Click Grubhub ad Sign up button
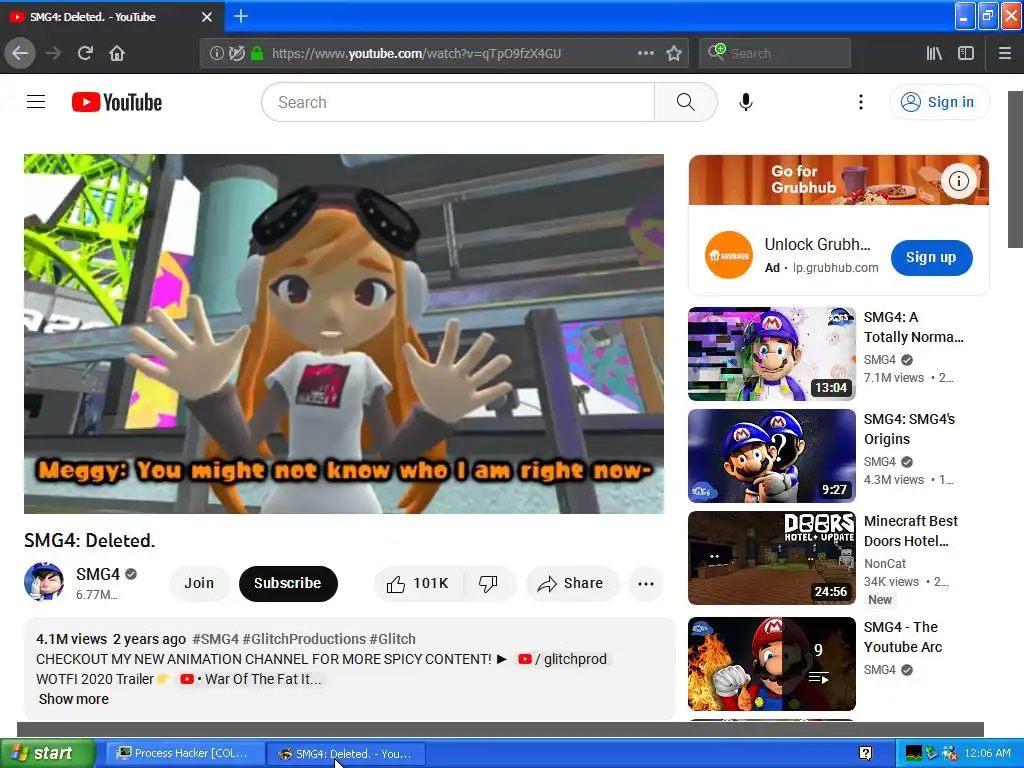Screen dimensions: 1024x768 click(x=931, y=257)
